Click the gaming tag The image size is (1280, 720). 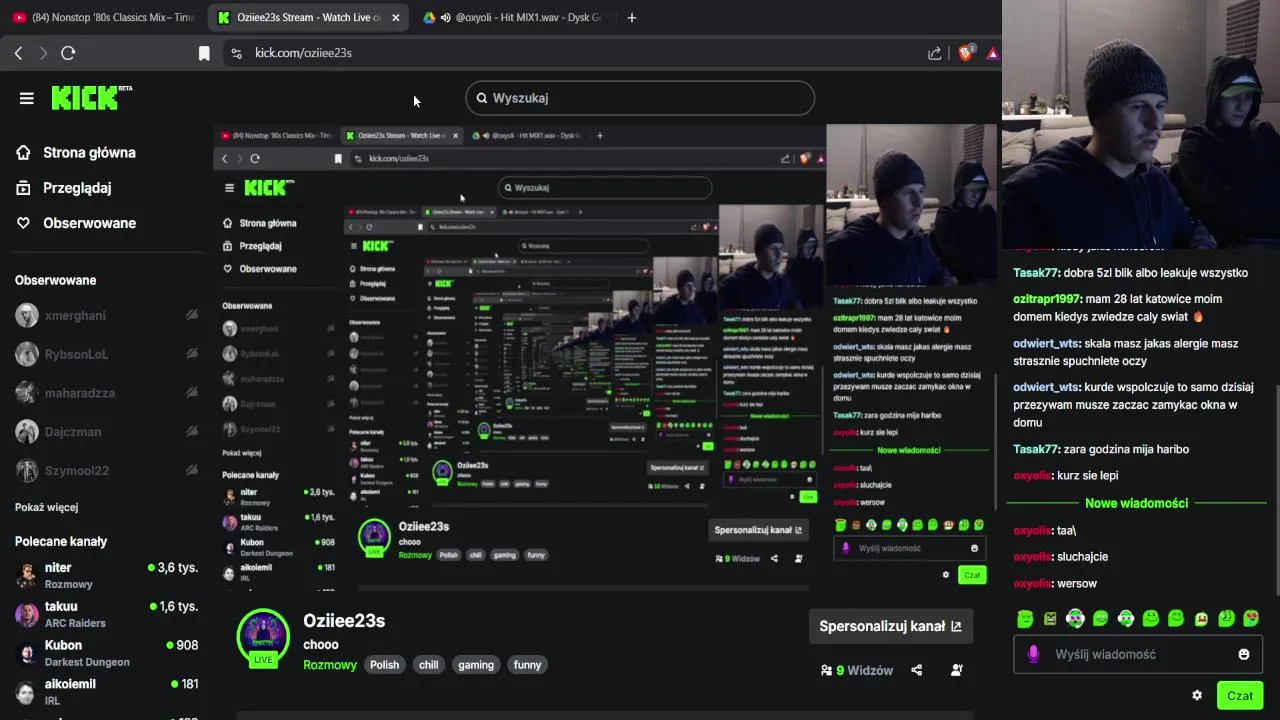(476, 665)
